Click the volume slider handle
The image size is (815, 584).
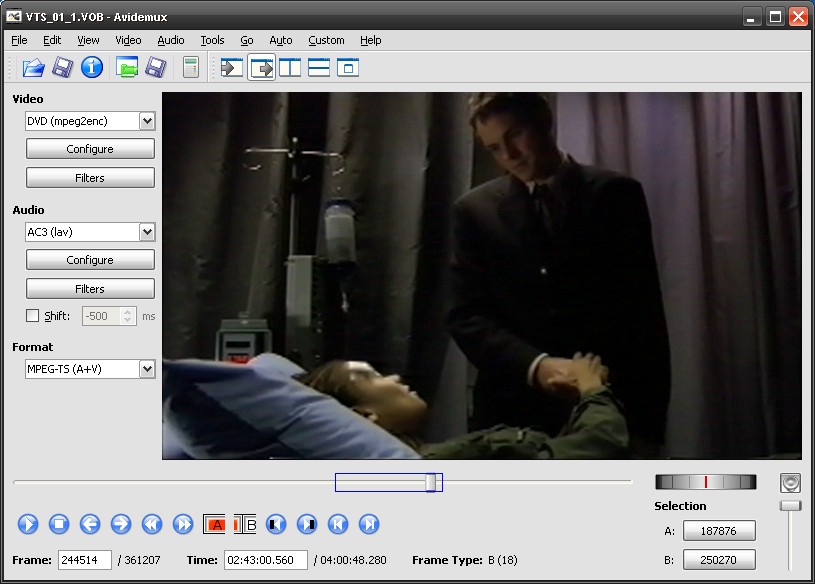tap(791, 506)
